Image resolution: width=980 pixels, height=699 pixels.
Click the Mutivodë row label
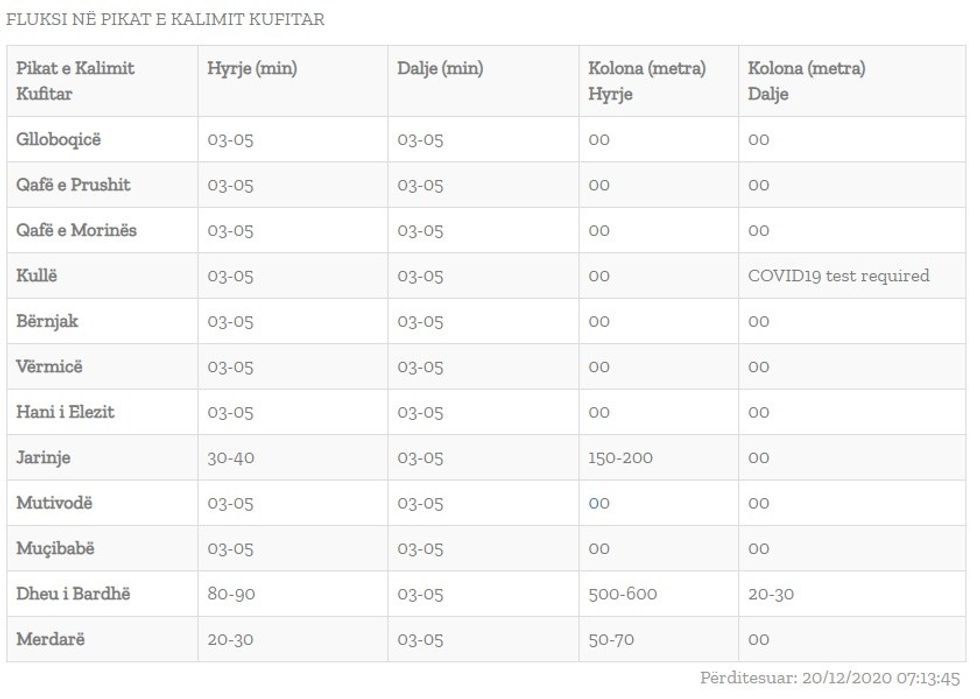pyautogui.click(x=54, y=503)
